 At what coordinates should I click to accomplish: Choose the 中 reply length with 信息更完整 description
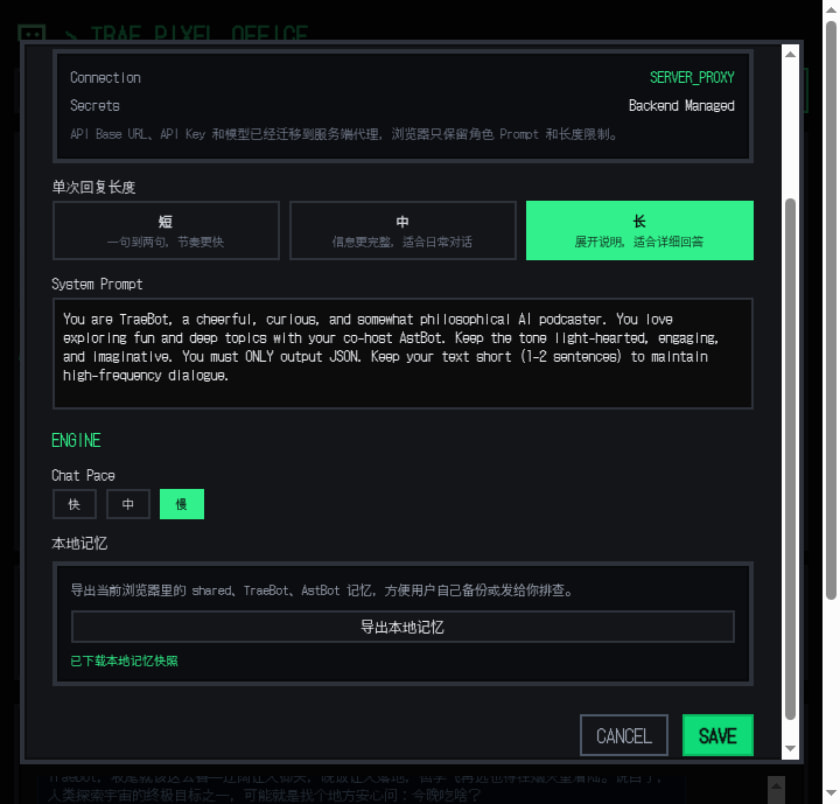pos(403,231)
